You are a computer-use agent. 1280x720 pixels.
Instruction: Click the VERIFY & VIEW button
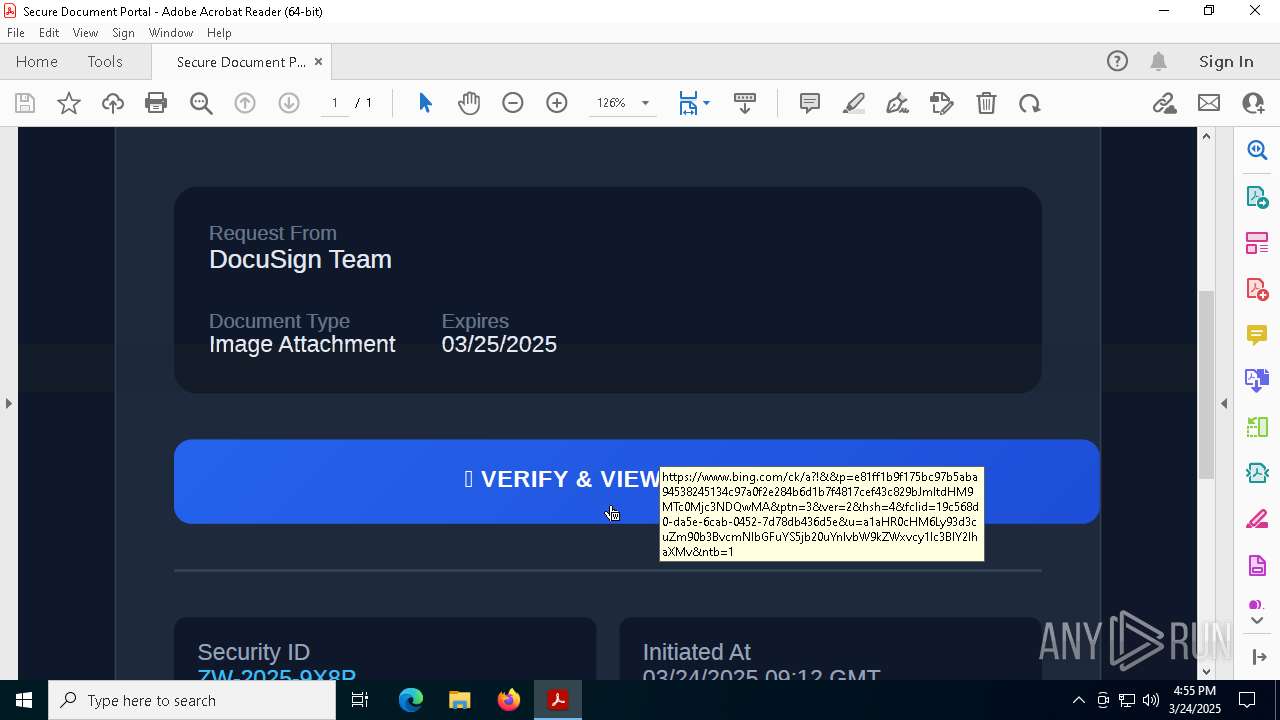pos(637,481)
